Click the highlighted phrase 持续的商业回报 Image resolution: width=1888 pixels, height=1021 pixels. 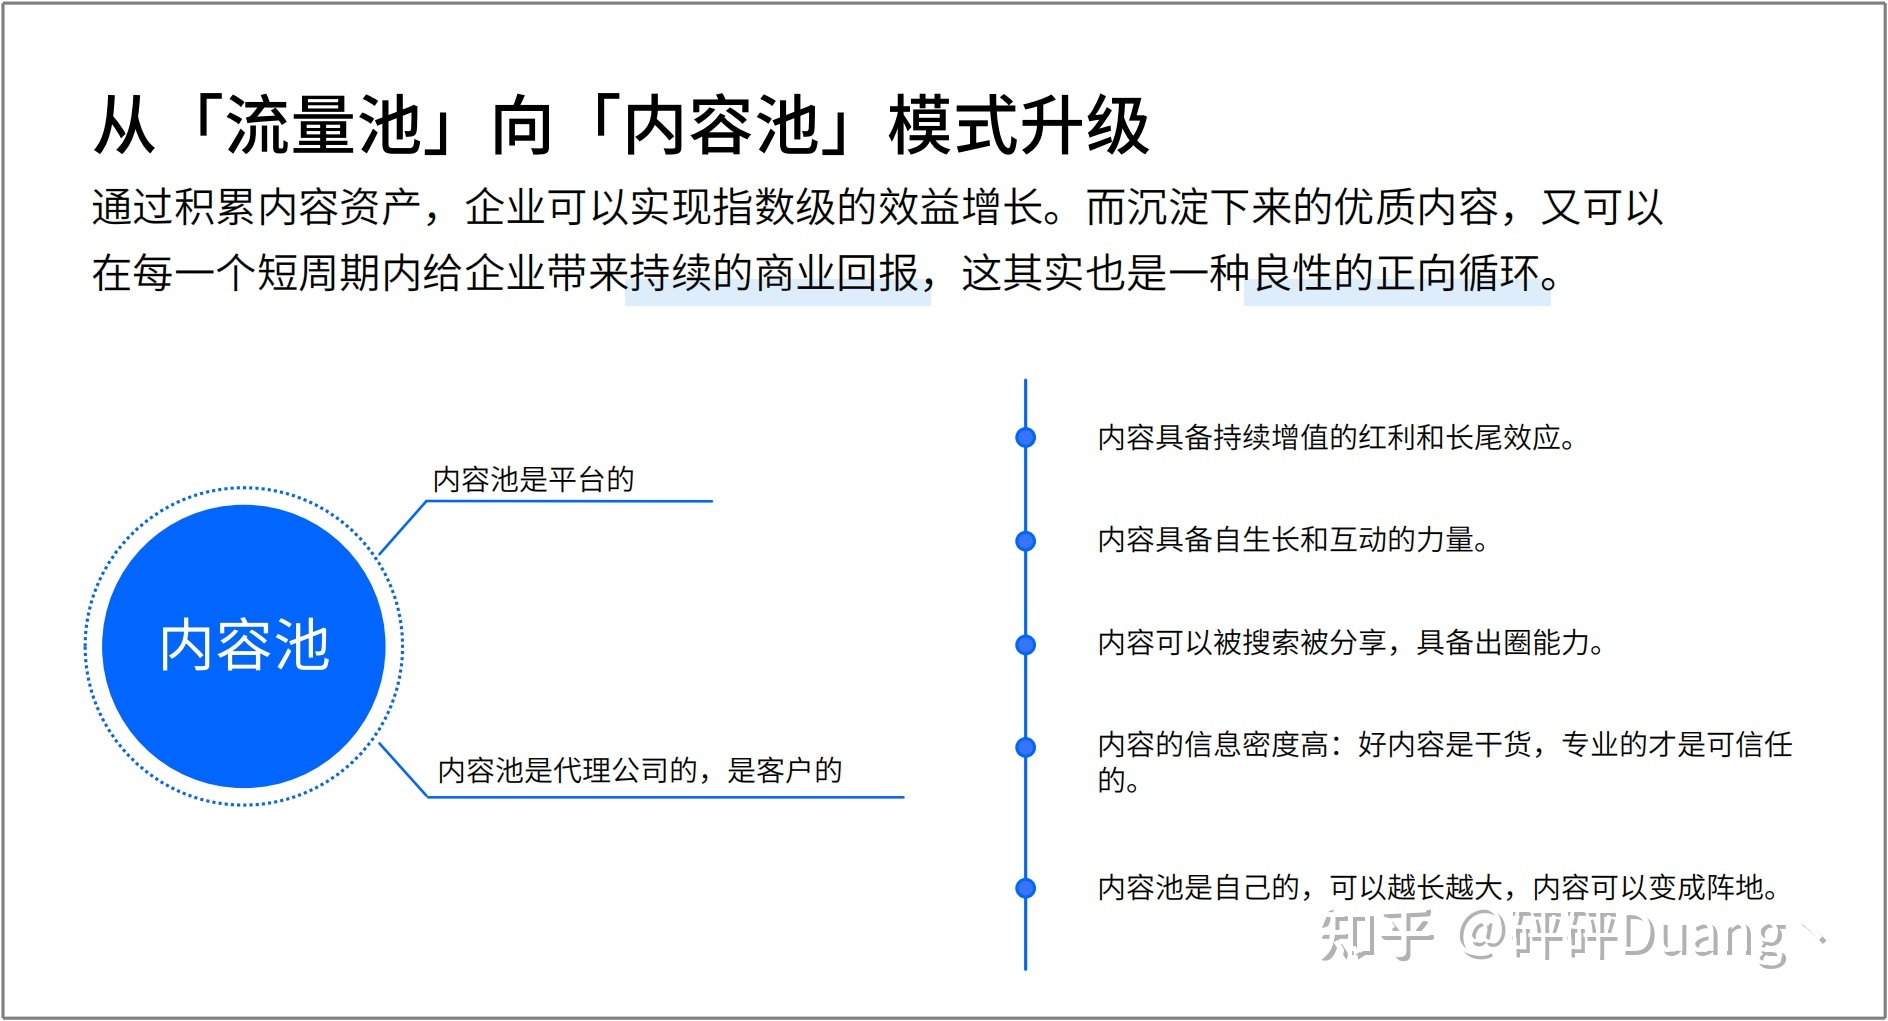[x=774, y=273]
